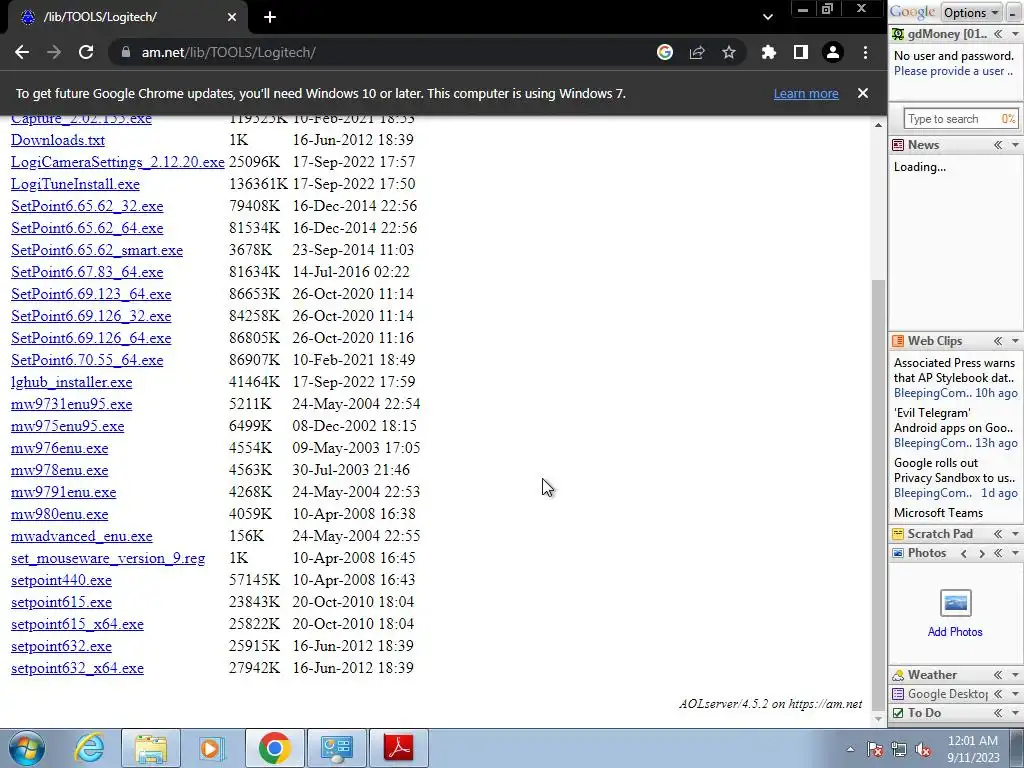Open the Chrome profile avatar menu
Image resolution: width=1024 pixels, height=768 pixels.
(x=833, y=52)
